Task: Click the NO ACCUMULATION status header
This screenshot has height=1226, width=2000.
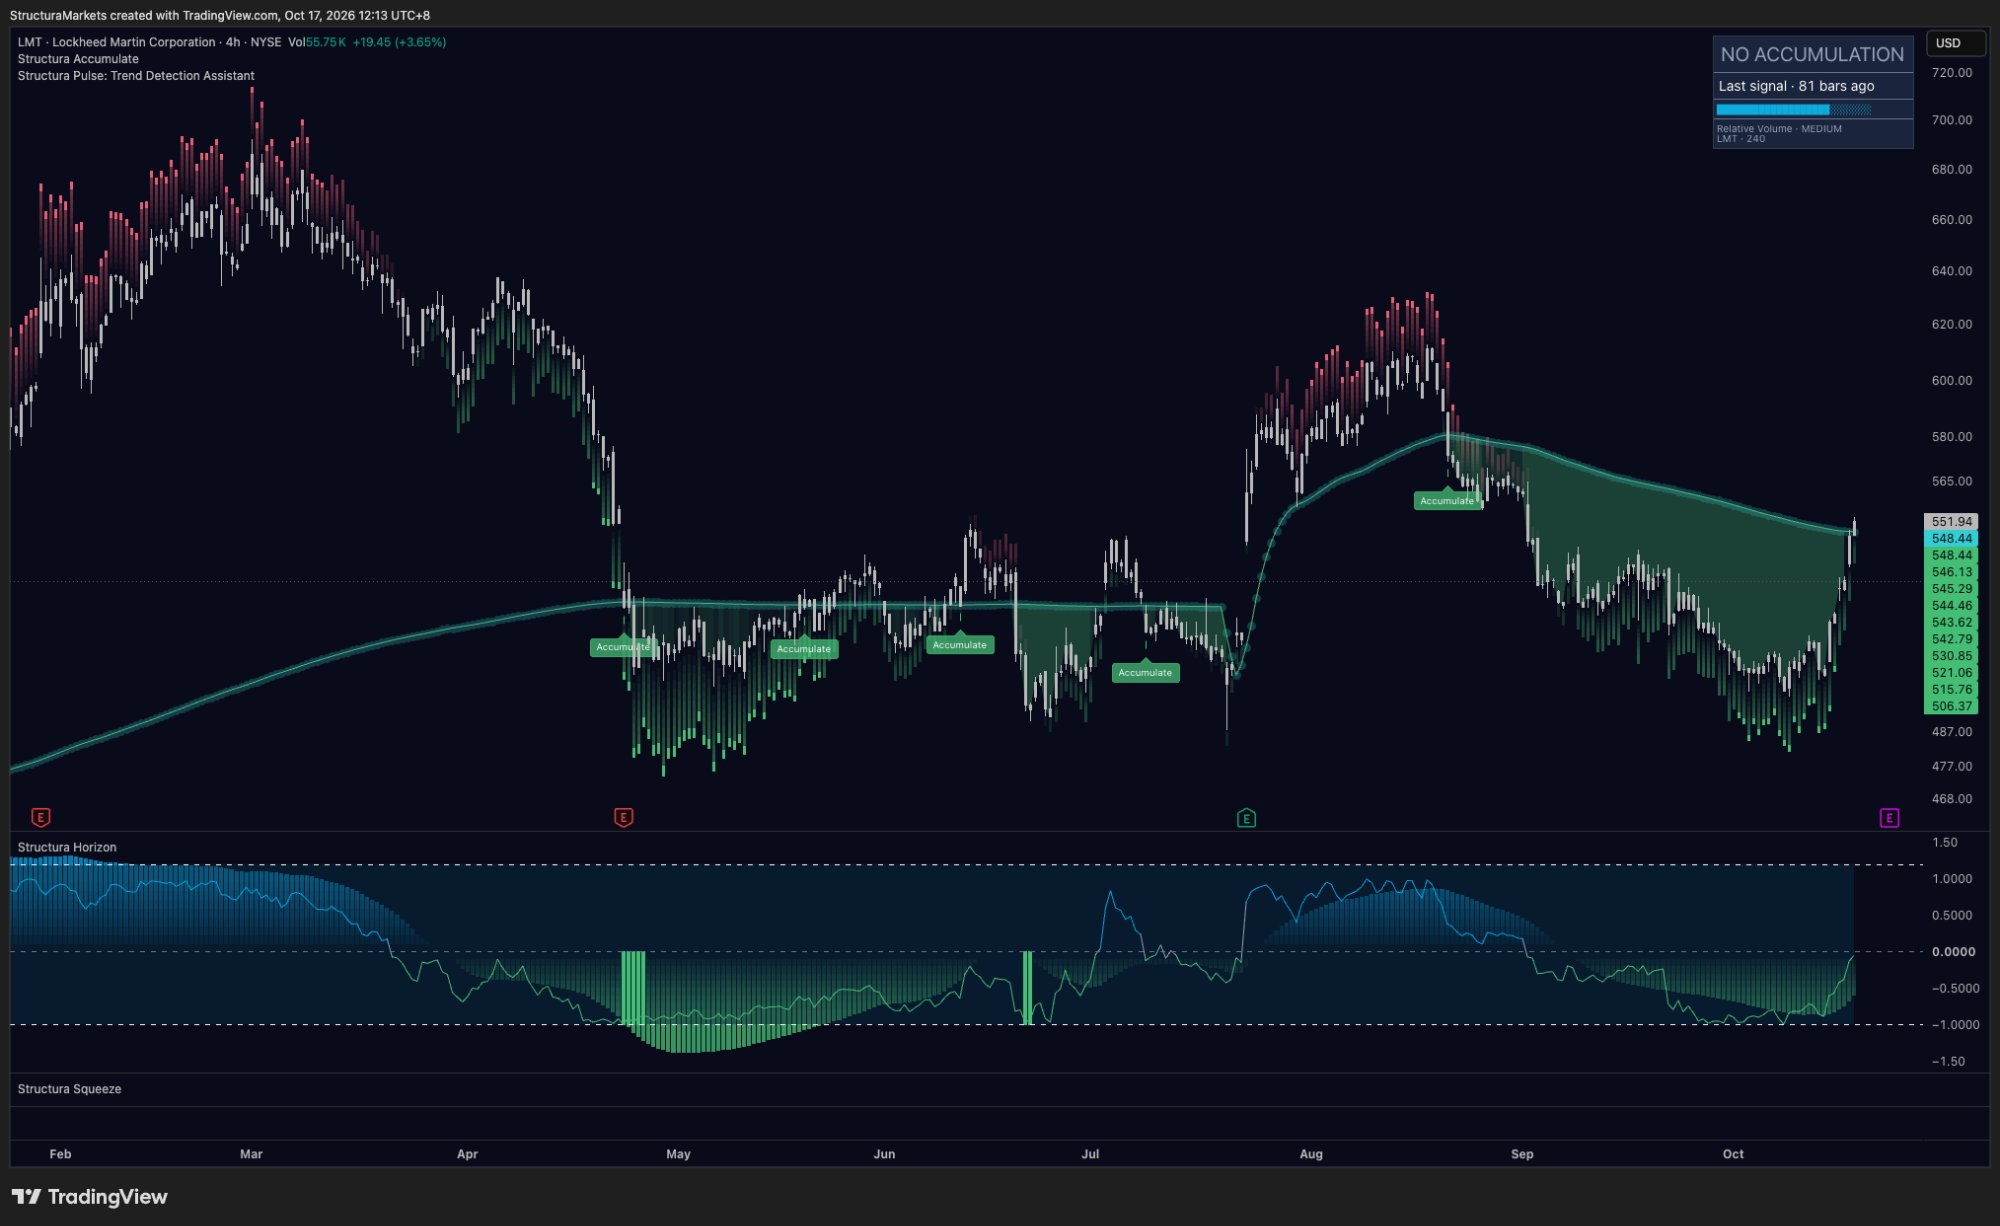Action: (x=1812, y=54)
